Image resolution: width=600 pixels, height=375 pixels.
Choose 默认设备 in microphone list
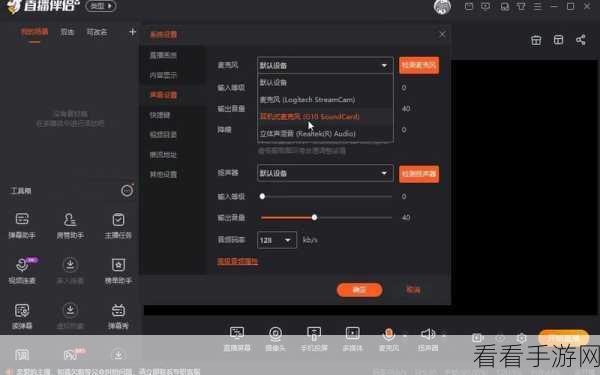pos(325,82)
